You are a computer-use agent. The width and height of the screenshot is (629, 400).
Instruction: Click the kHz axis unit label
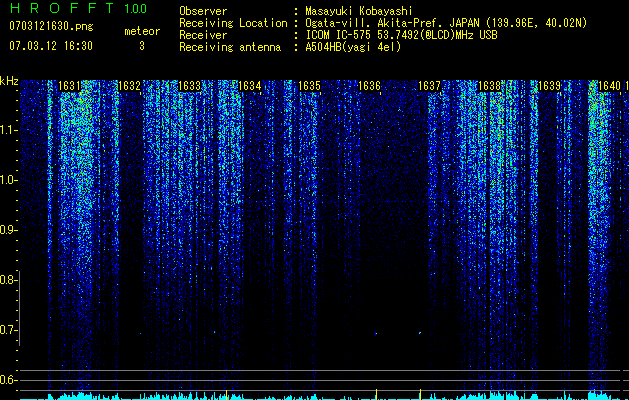pyautogui.click(x=9, y=81)
